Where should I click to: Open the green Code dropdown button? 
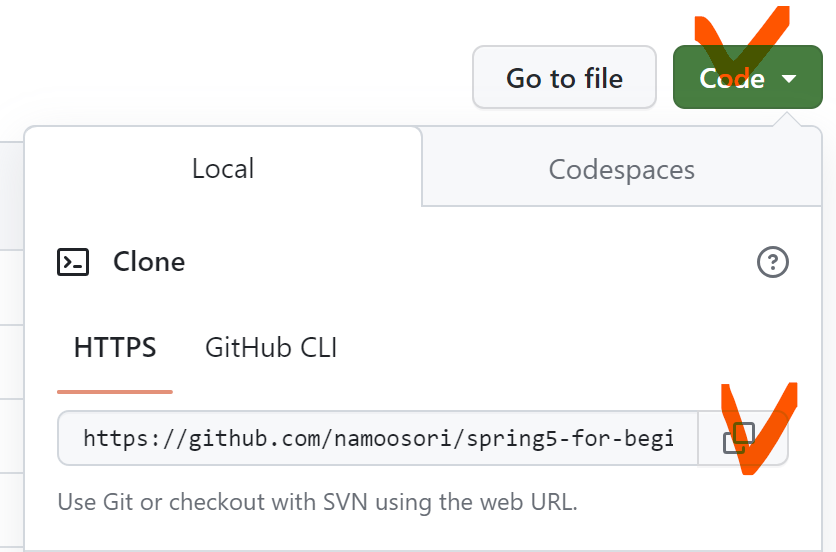747,77
